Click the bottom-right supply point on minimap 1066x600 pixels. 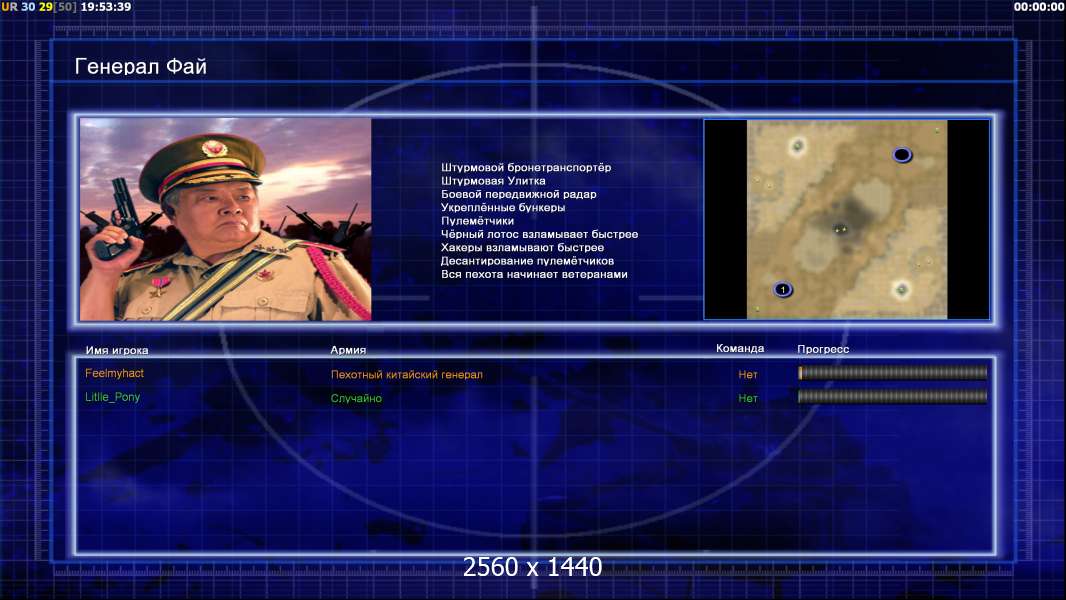pos(901,289)
